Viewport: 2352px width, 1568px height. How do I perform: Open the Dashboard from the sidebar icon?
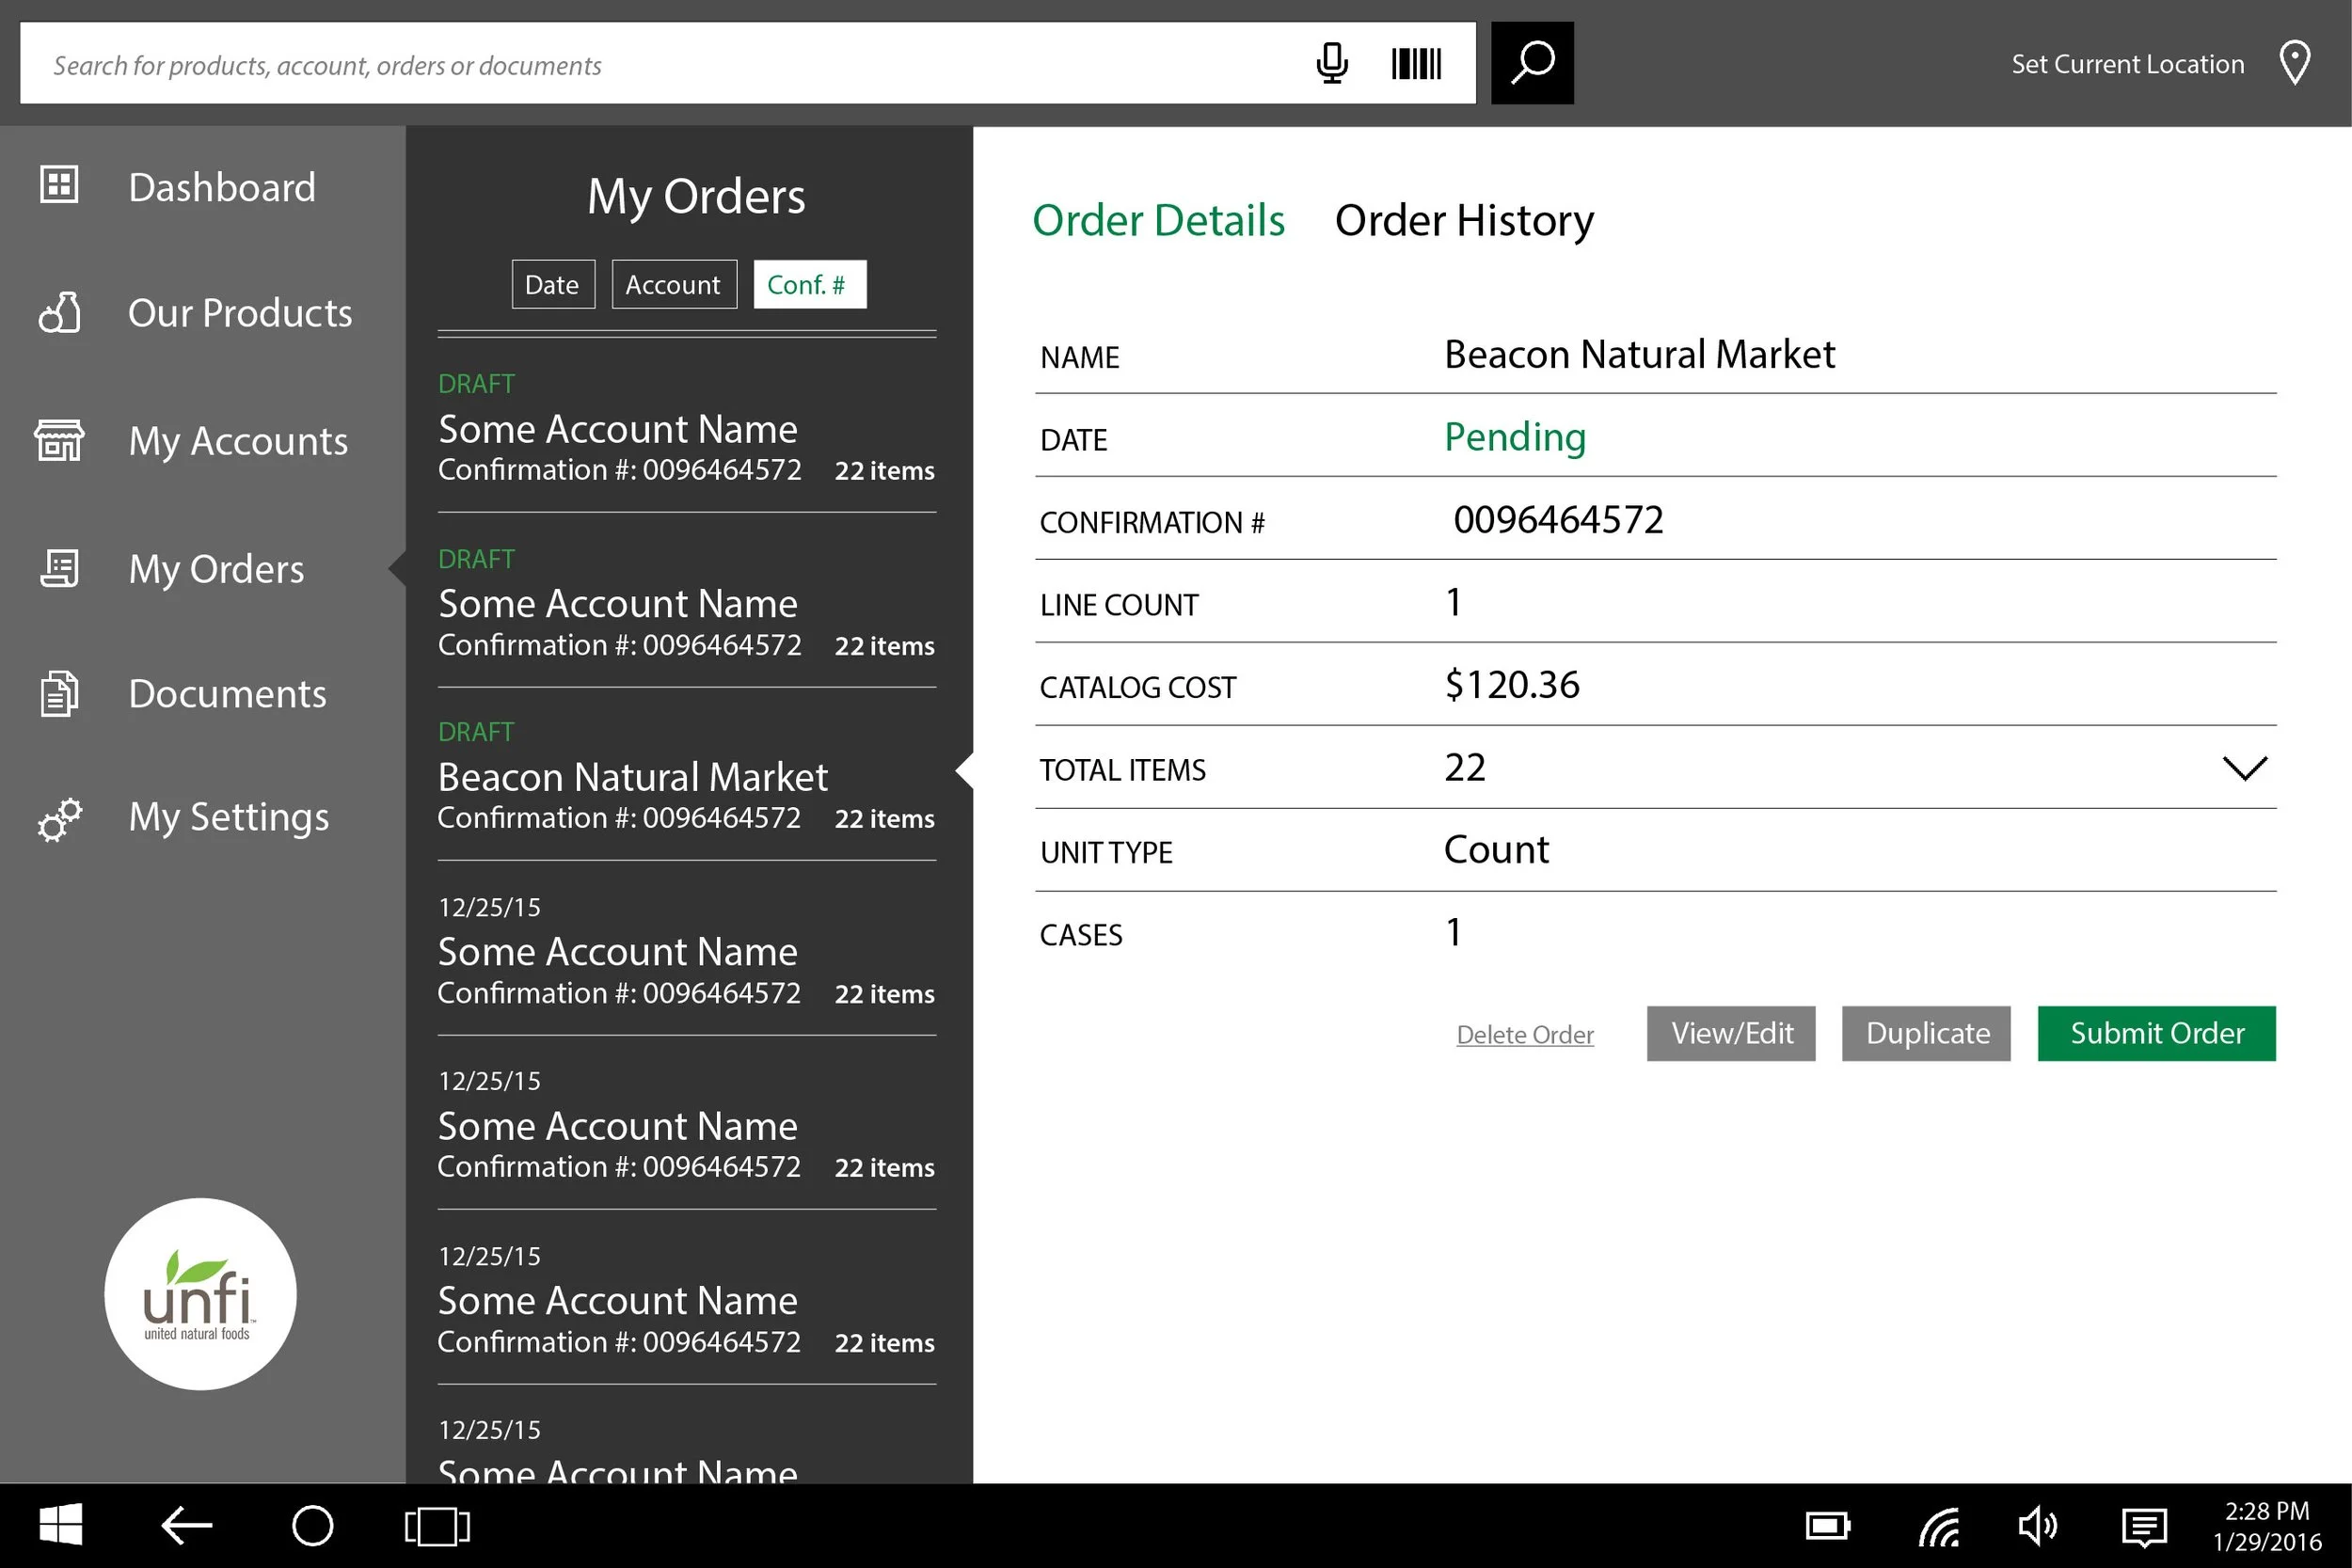(58, 185)
